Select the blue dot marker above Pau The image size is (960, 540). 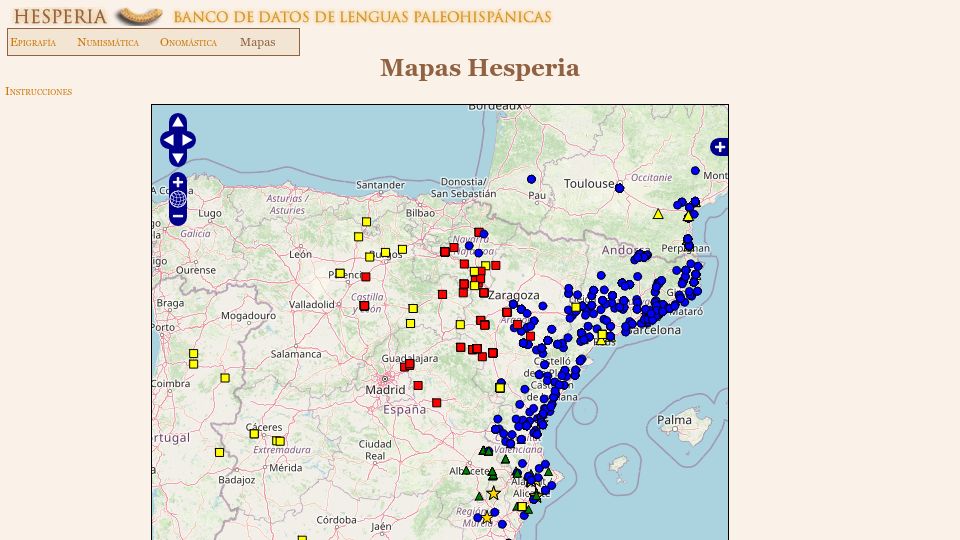click(531, 179)
